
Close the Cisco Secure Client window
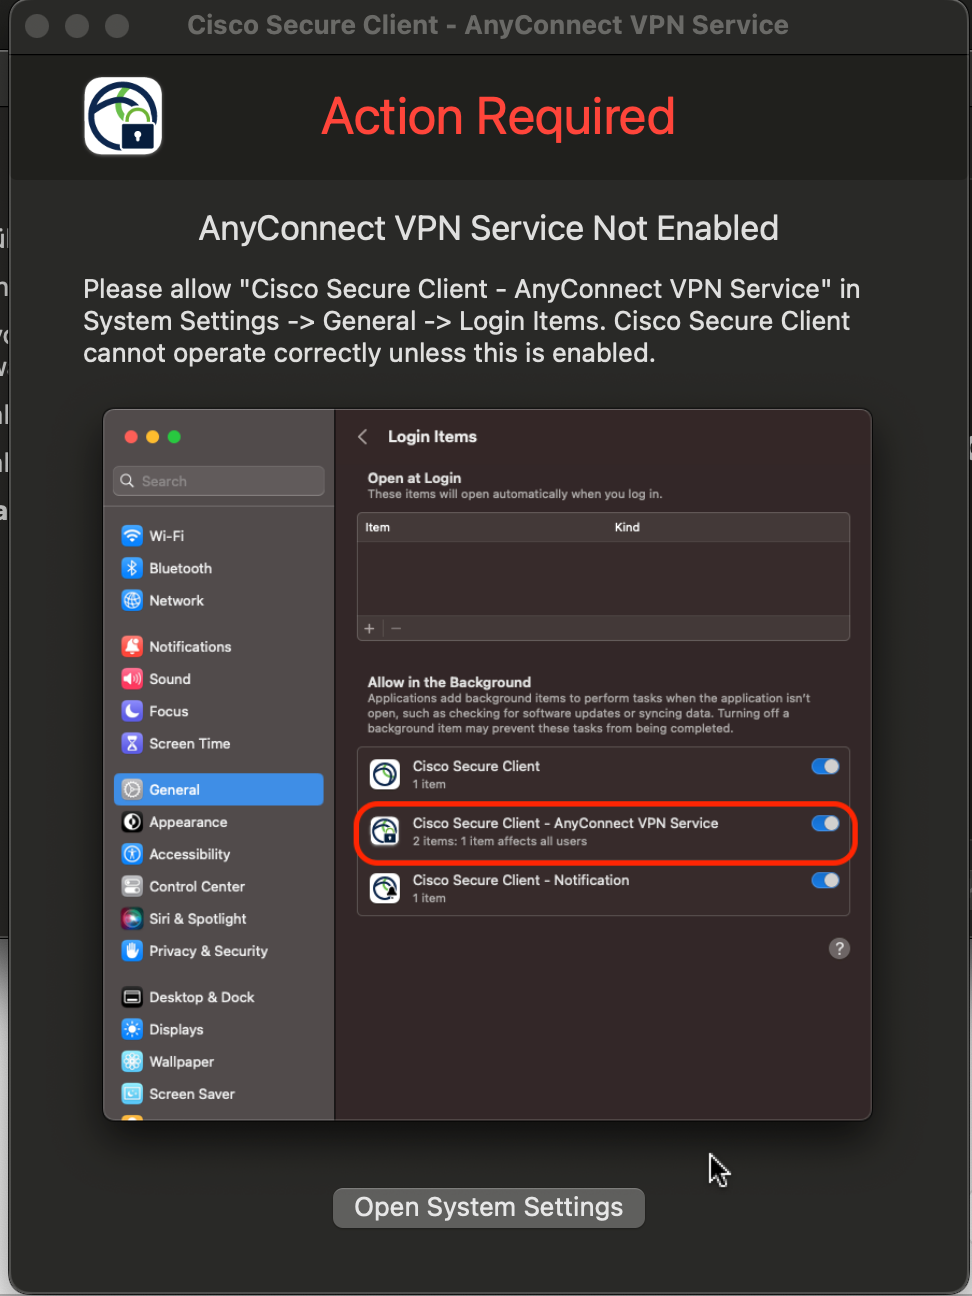pyautogui.click(x=37, y=25)
